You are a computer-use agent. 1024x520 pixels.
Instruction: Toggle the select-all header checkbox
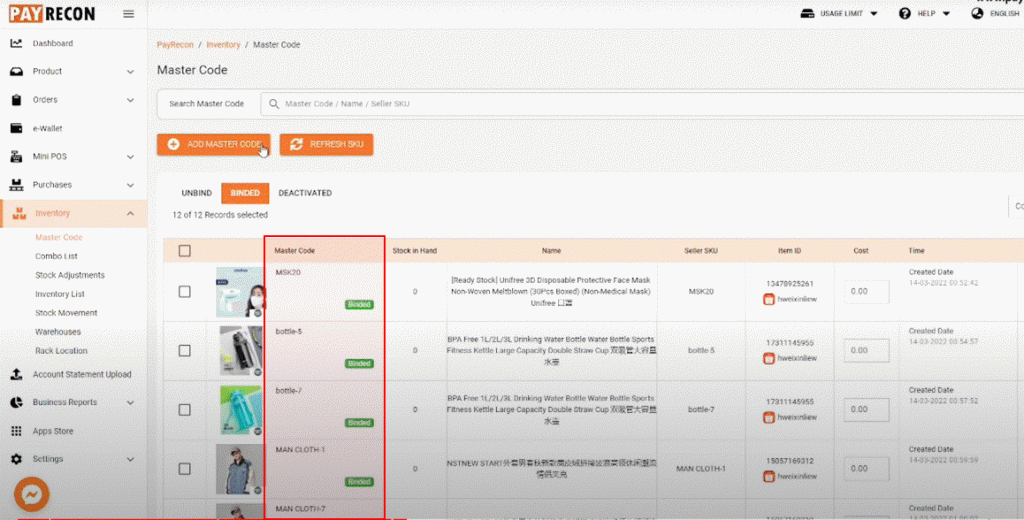[185, 251]
